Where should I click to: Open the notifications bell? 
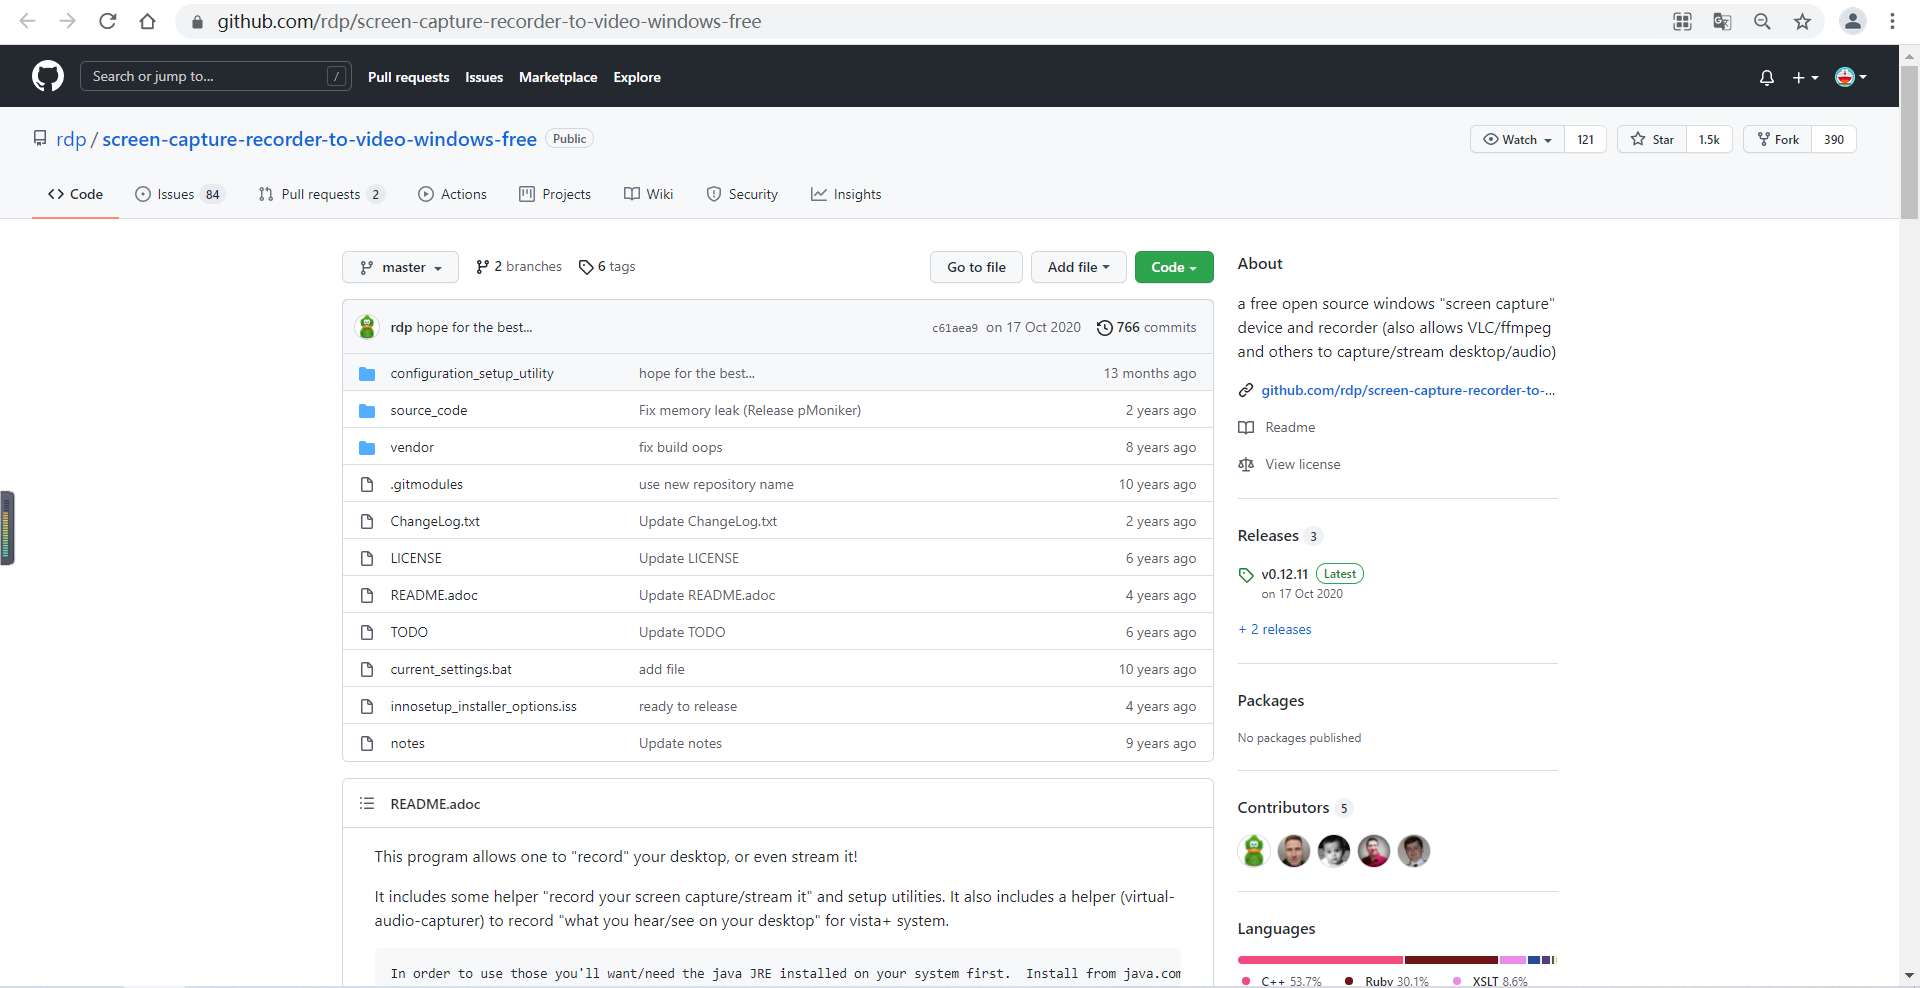[x=1767, y=77]
